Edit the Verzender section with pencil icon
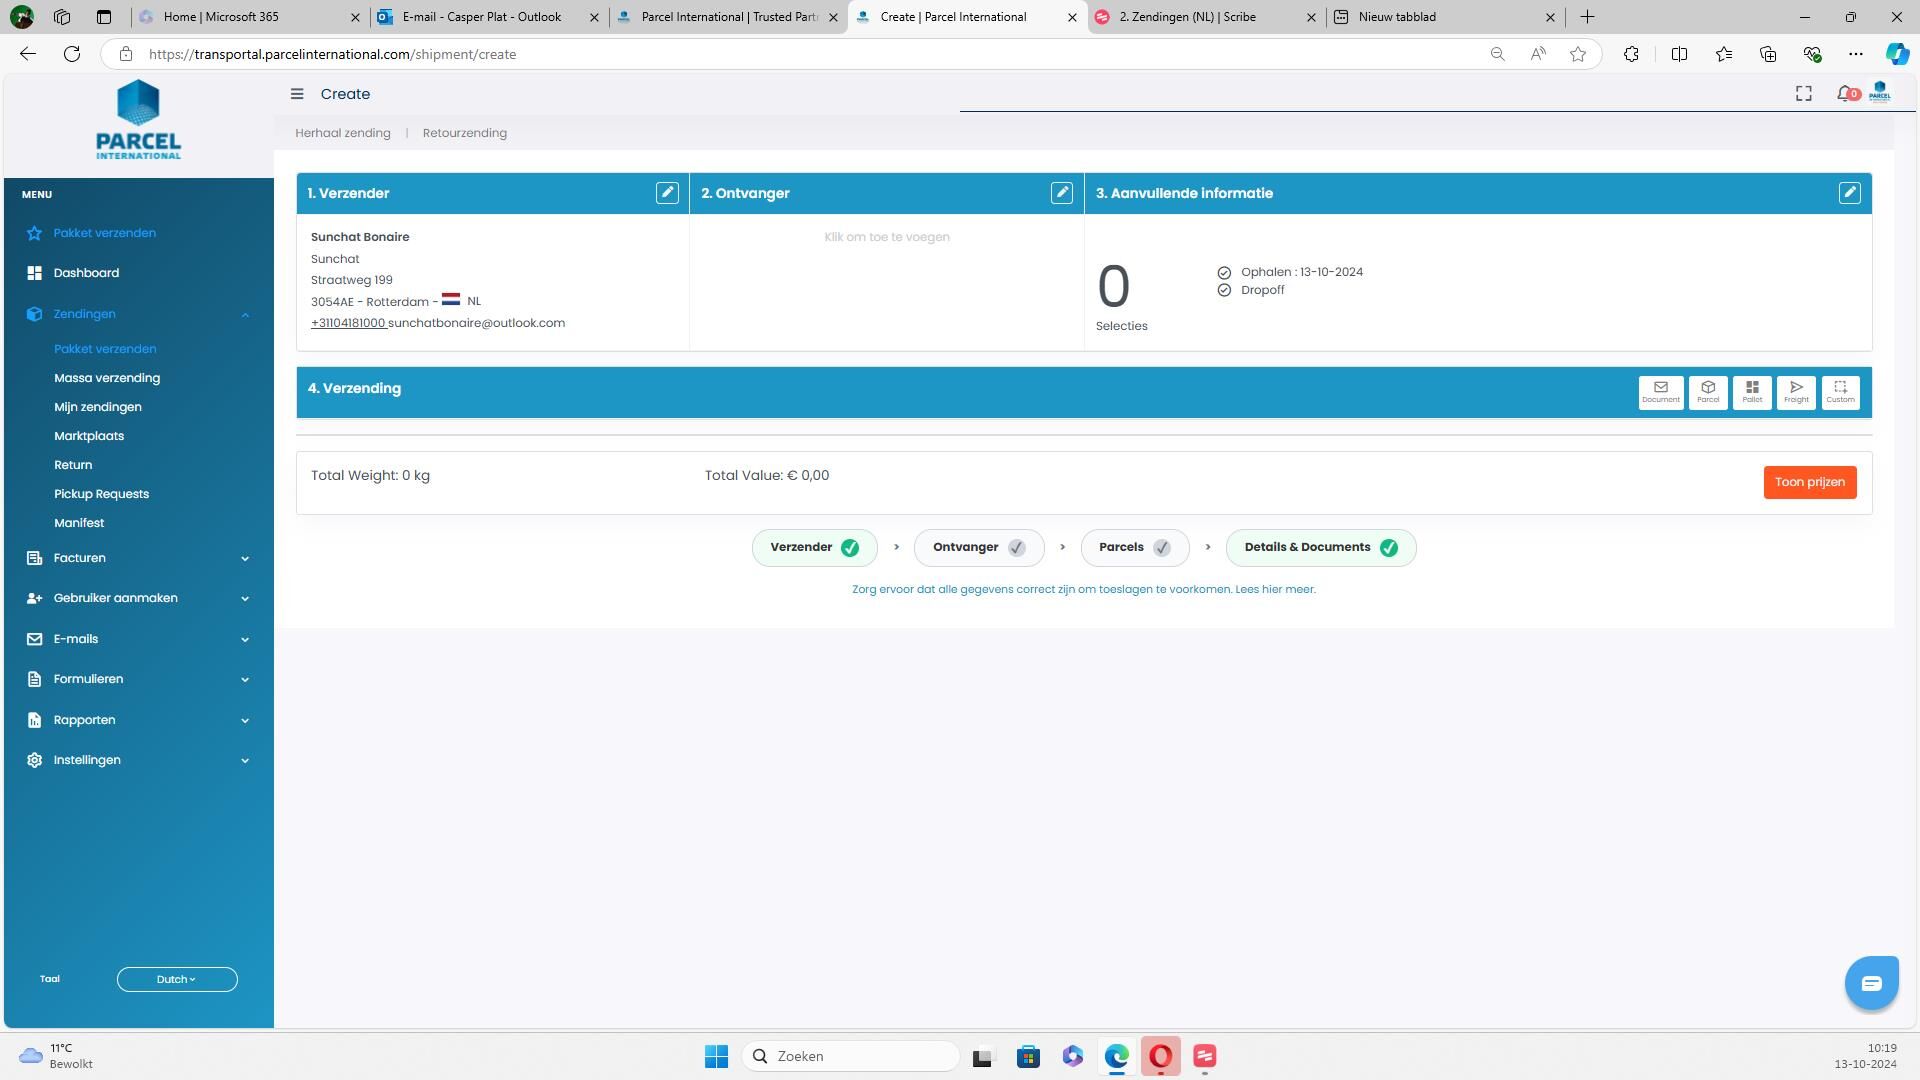 667,193
